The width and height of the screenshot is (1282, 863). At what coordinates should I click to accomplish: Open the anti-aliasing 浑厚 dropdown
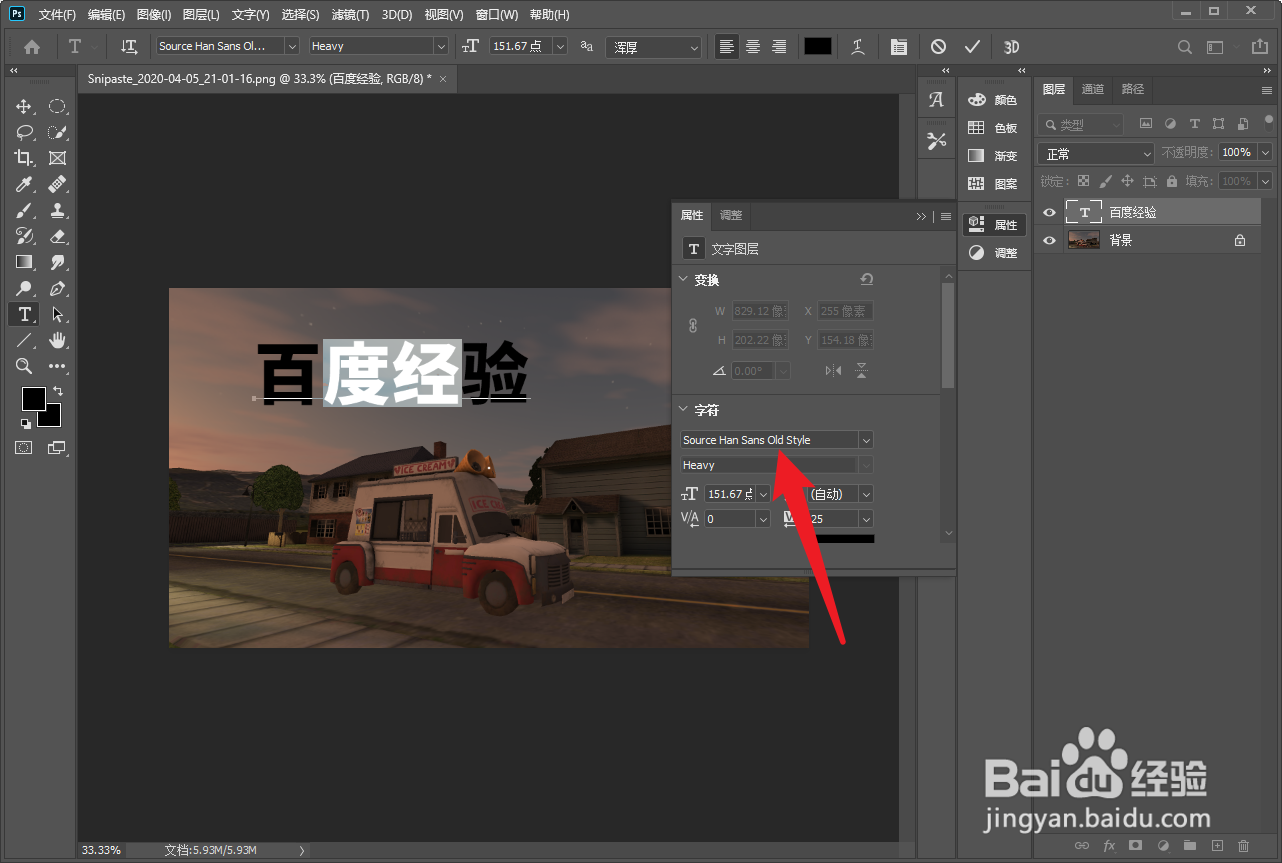pyautogui.click(x=654, y=47)
